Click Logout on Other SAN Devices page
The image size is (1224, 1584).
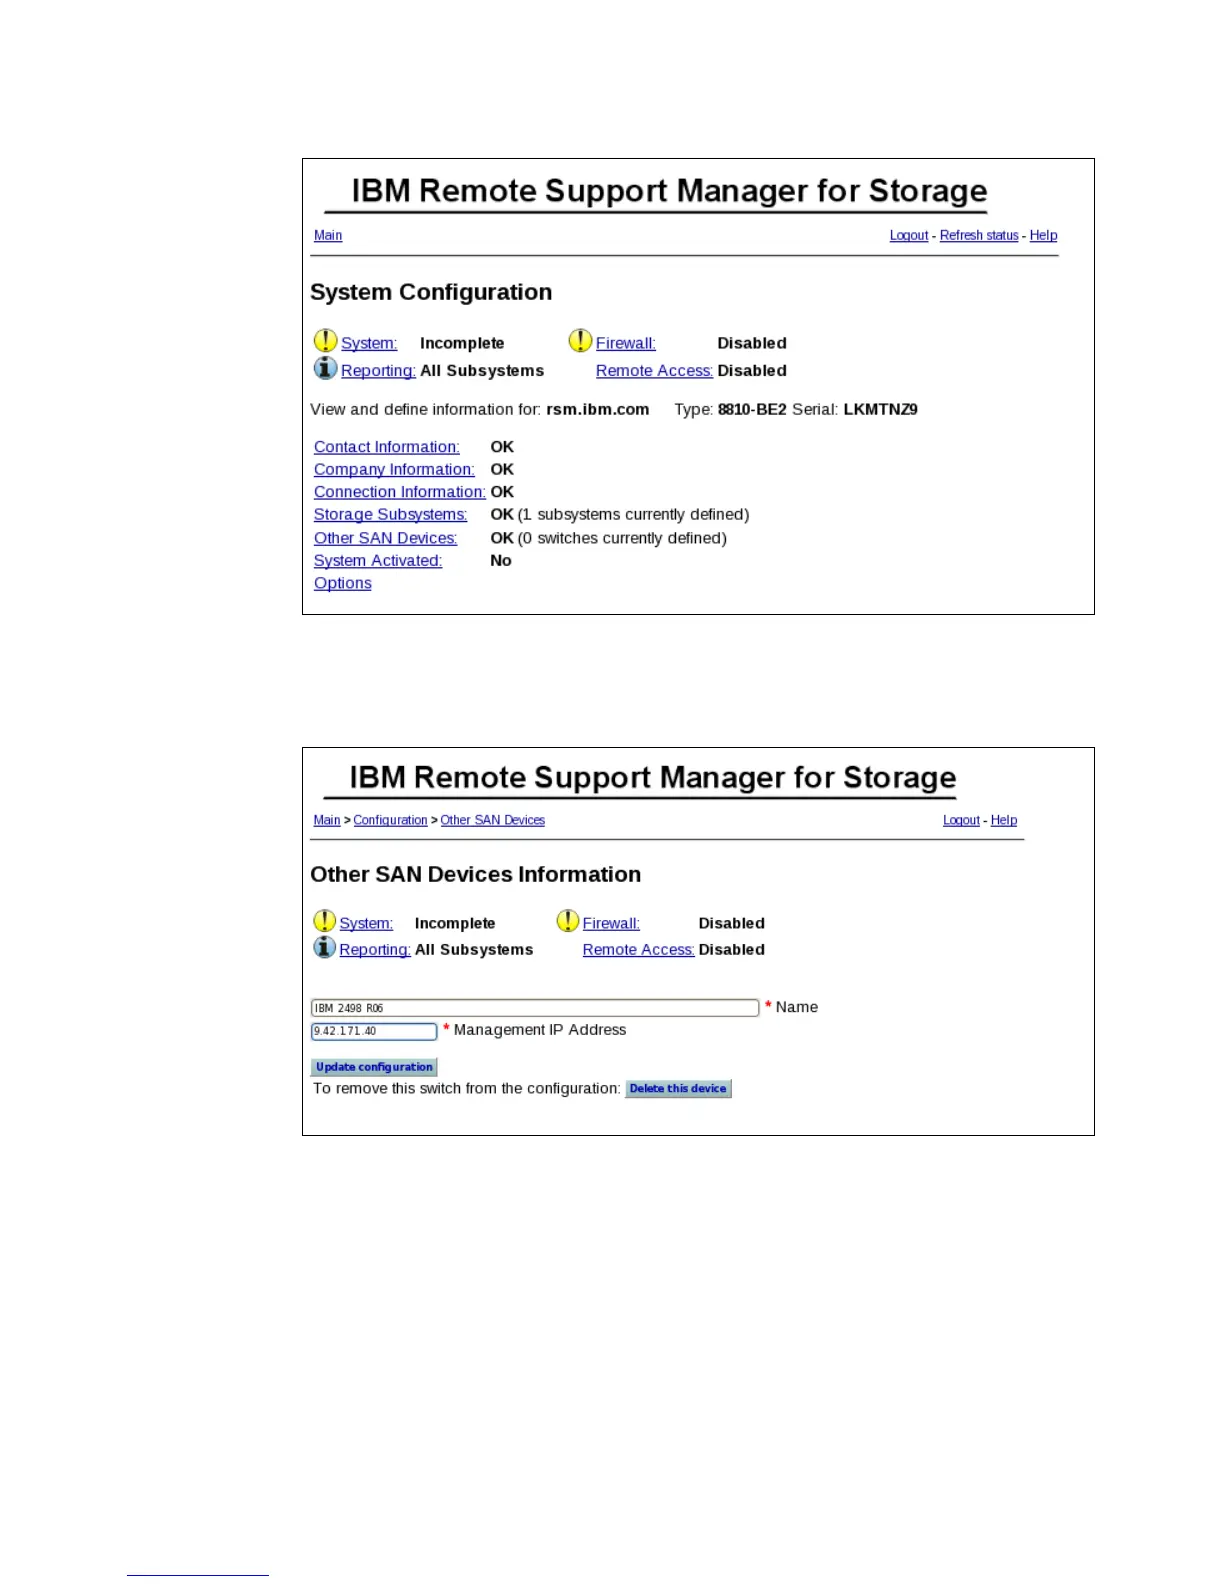961,820
